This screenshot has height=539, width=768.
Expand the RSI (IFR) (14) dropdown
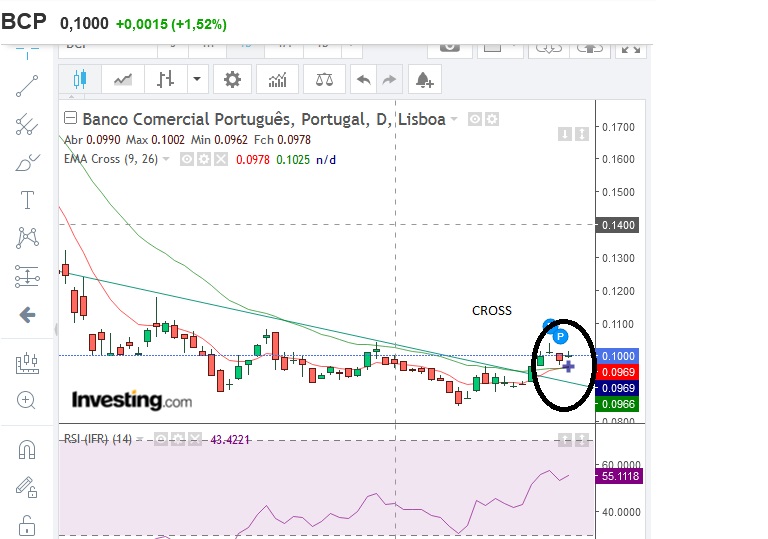pos(140,439)
